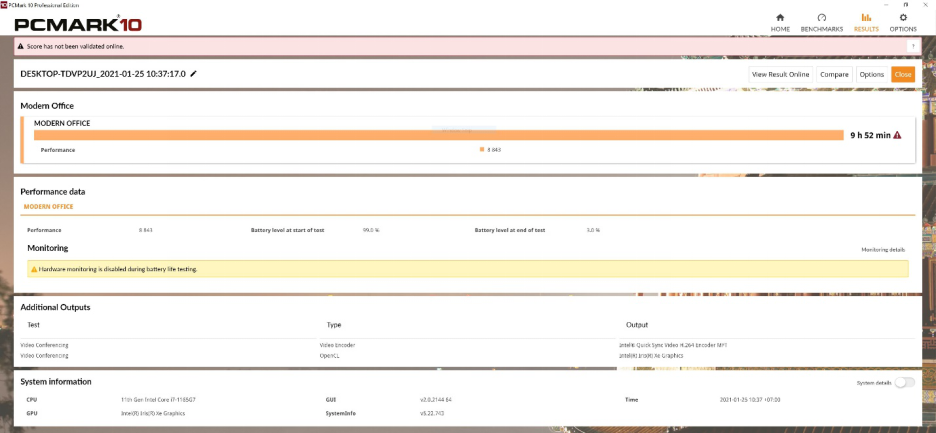
Task: Click the Performance data heading
Action: 53,192
